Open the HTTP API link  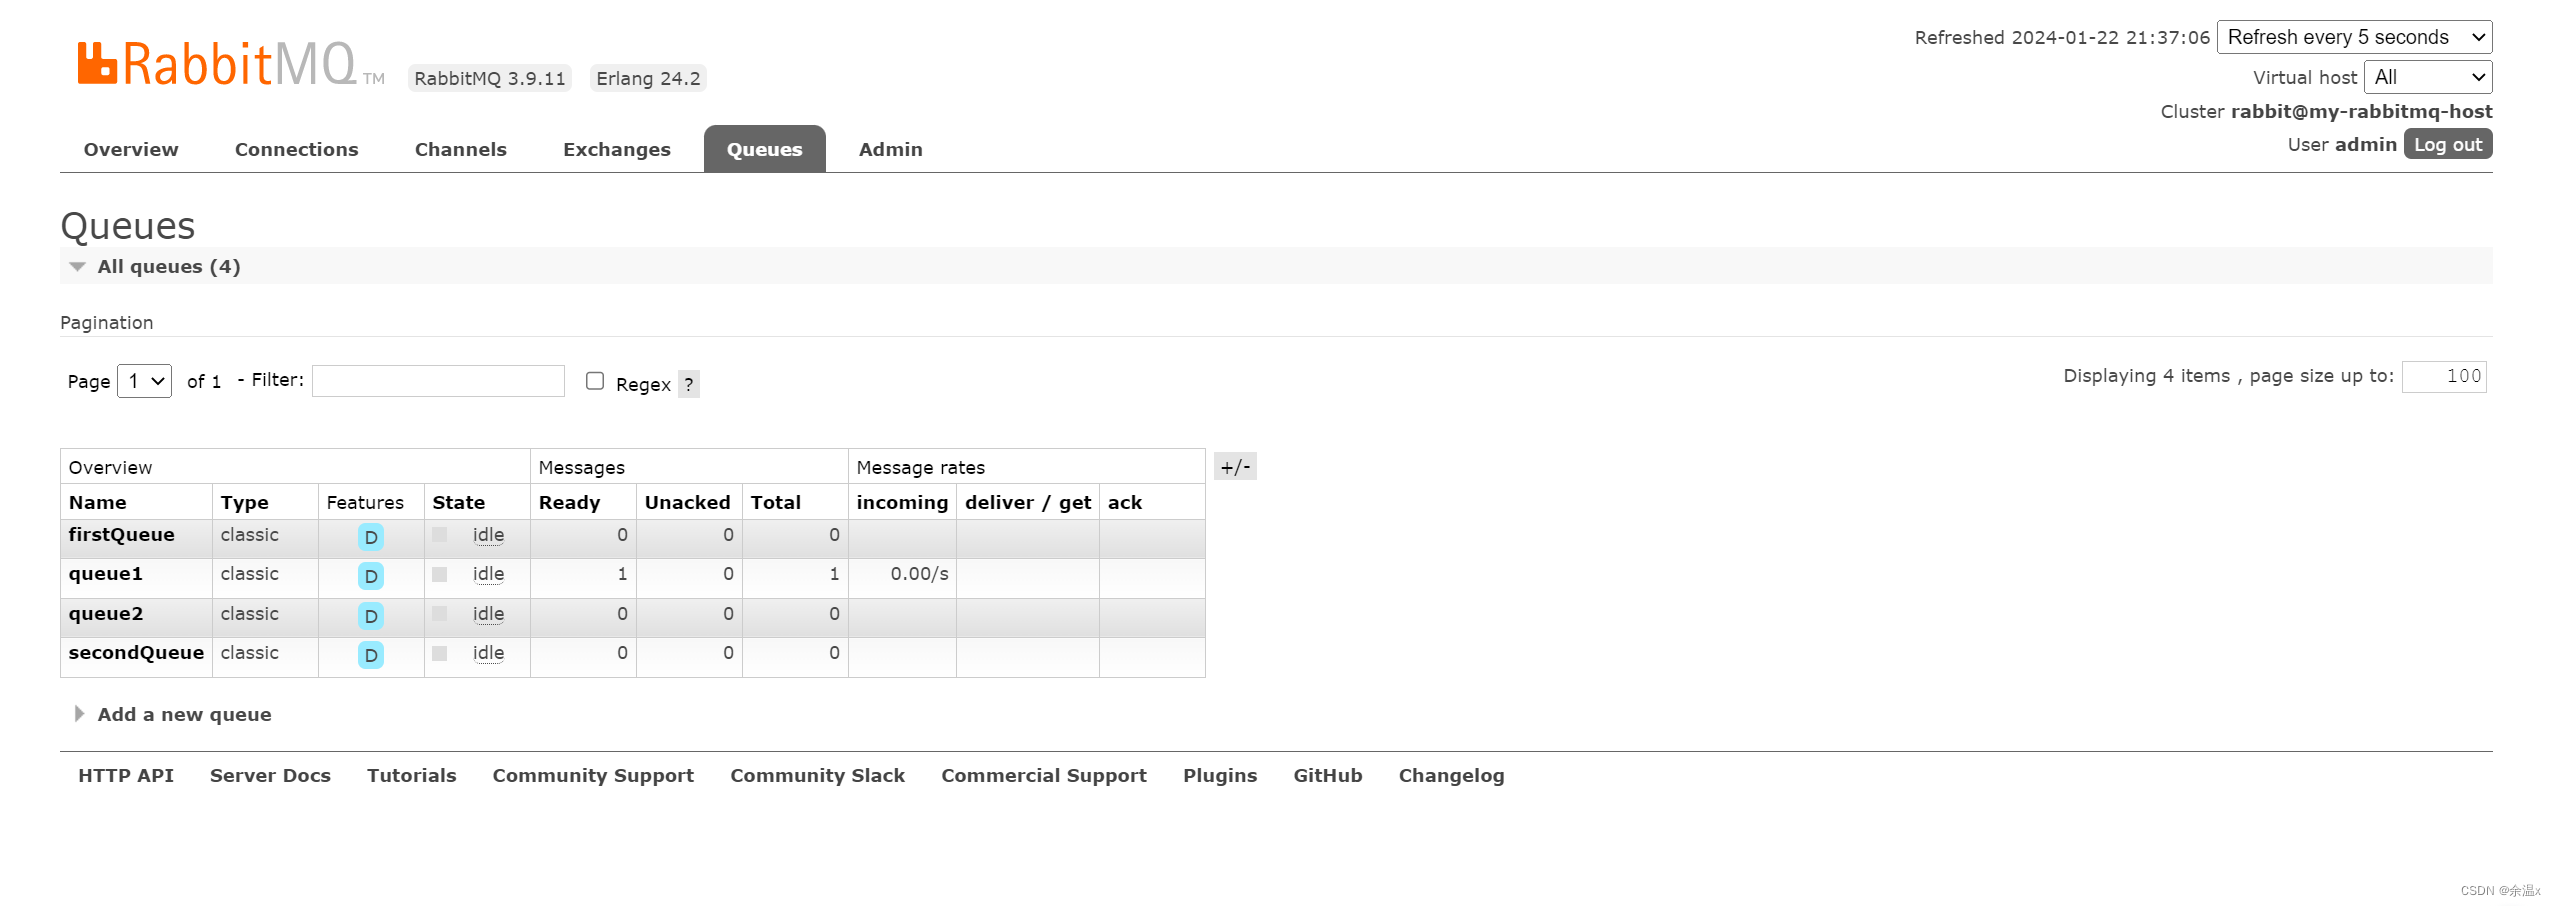pyautogui.click(x=126, y=775)
